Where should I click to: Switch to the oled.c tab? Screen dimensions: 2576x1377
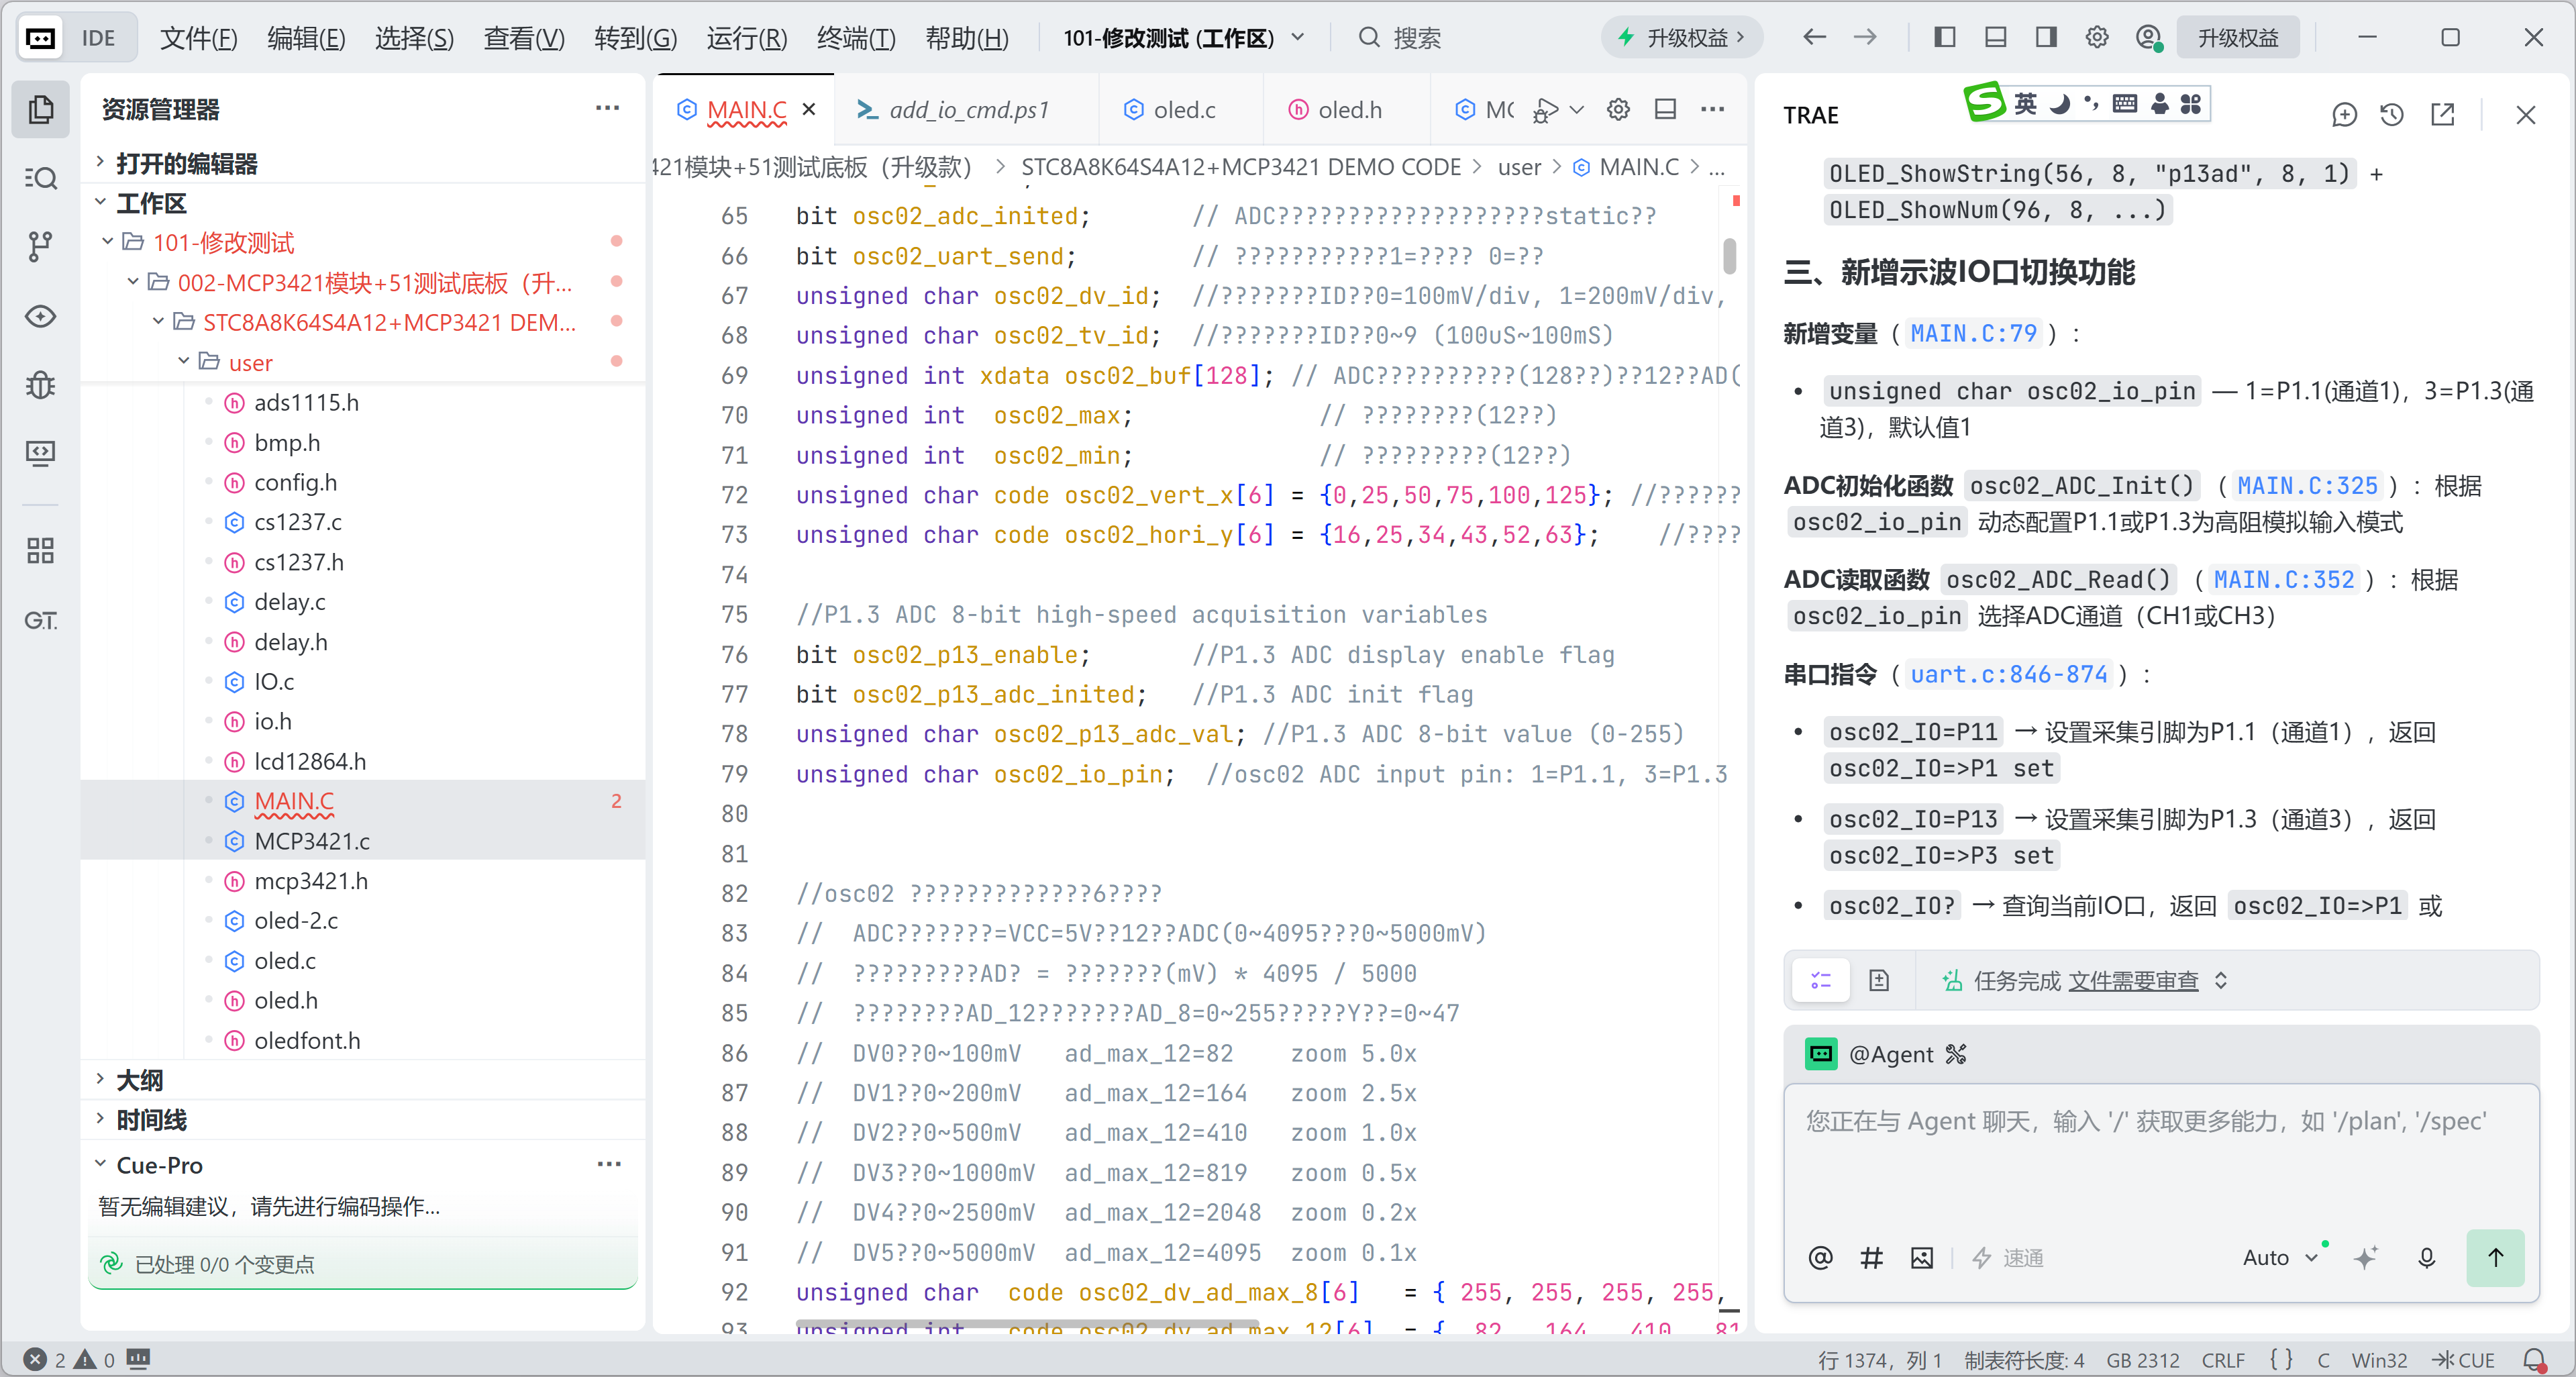click(x=1170, y=110)
